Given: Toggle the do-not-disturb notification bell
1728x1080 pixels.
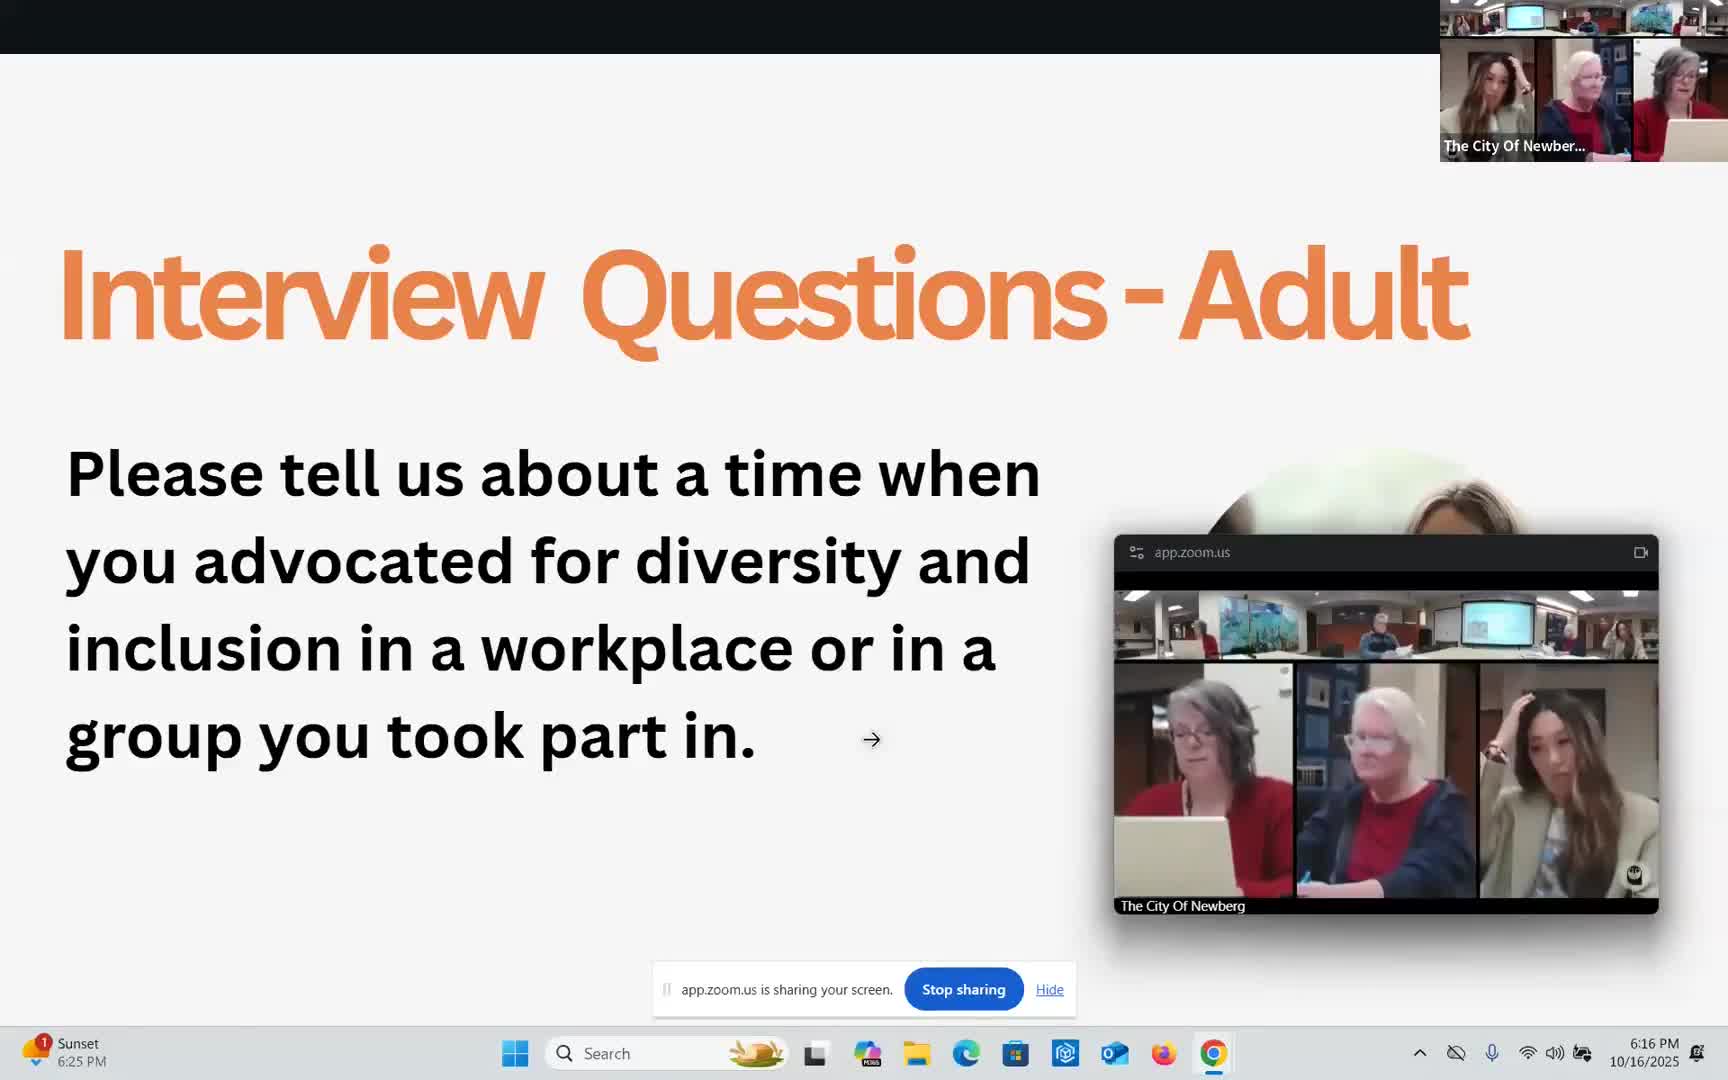Looking at the screenshot, I should [x=1697, y=1053].
